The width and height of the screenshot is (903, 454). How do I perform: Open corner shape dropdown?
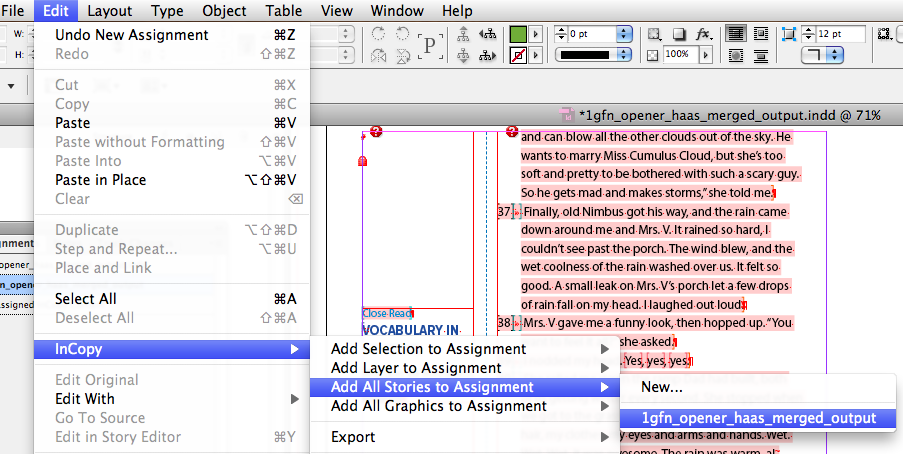(834, 55)
